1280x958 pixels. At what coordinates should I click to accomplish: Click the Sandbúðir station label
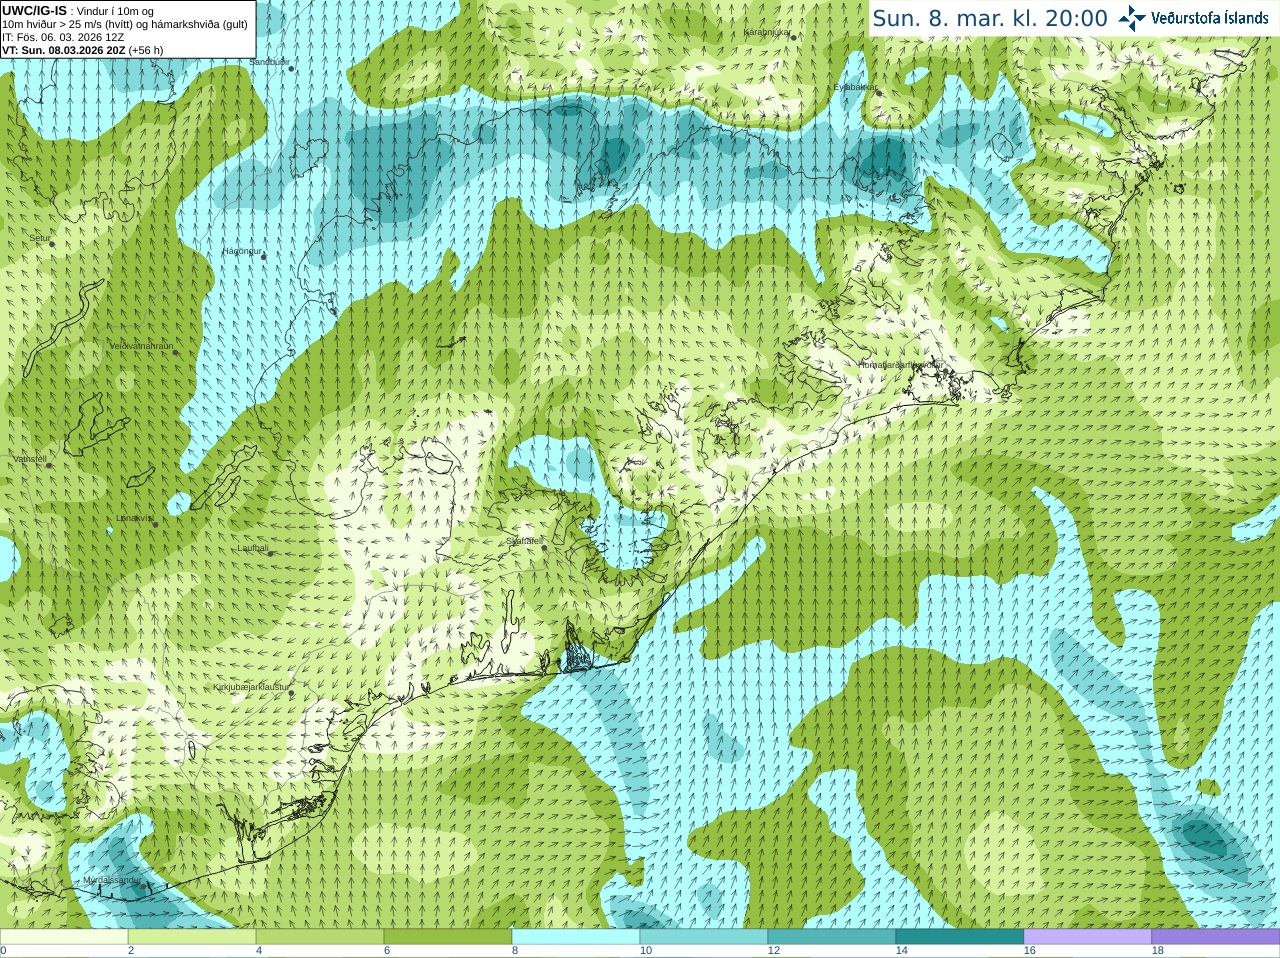[x=269, y=62]
